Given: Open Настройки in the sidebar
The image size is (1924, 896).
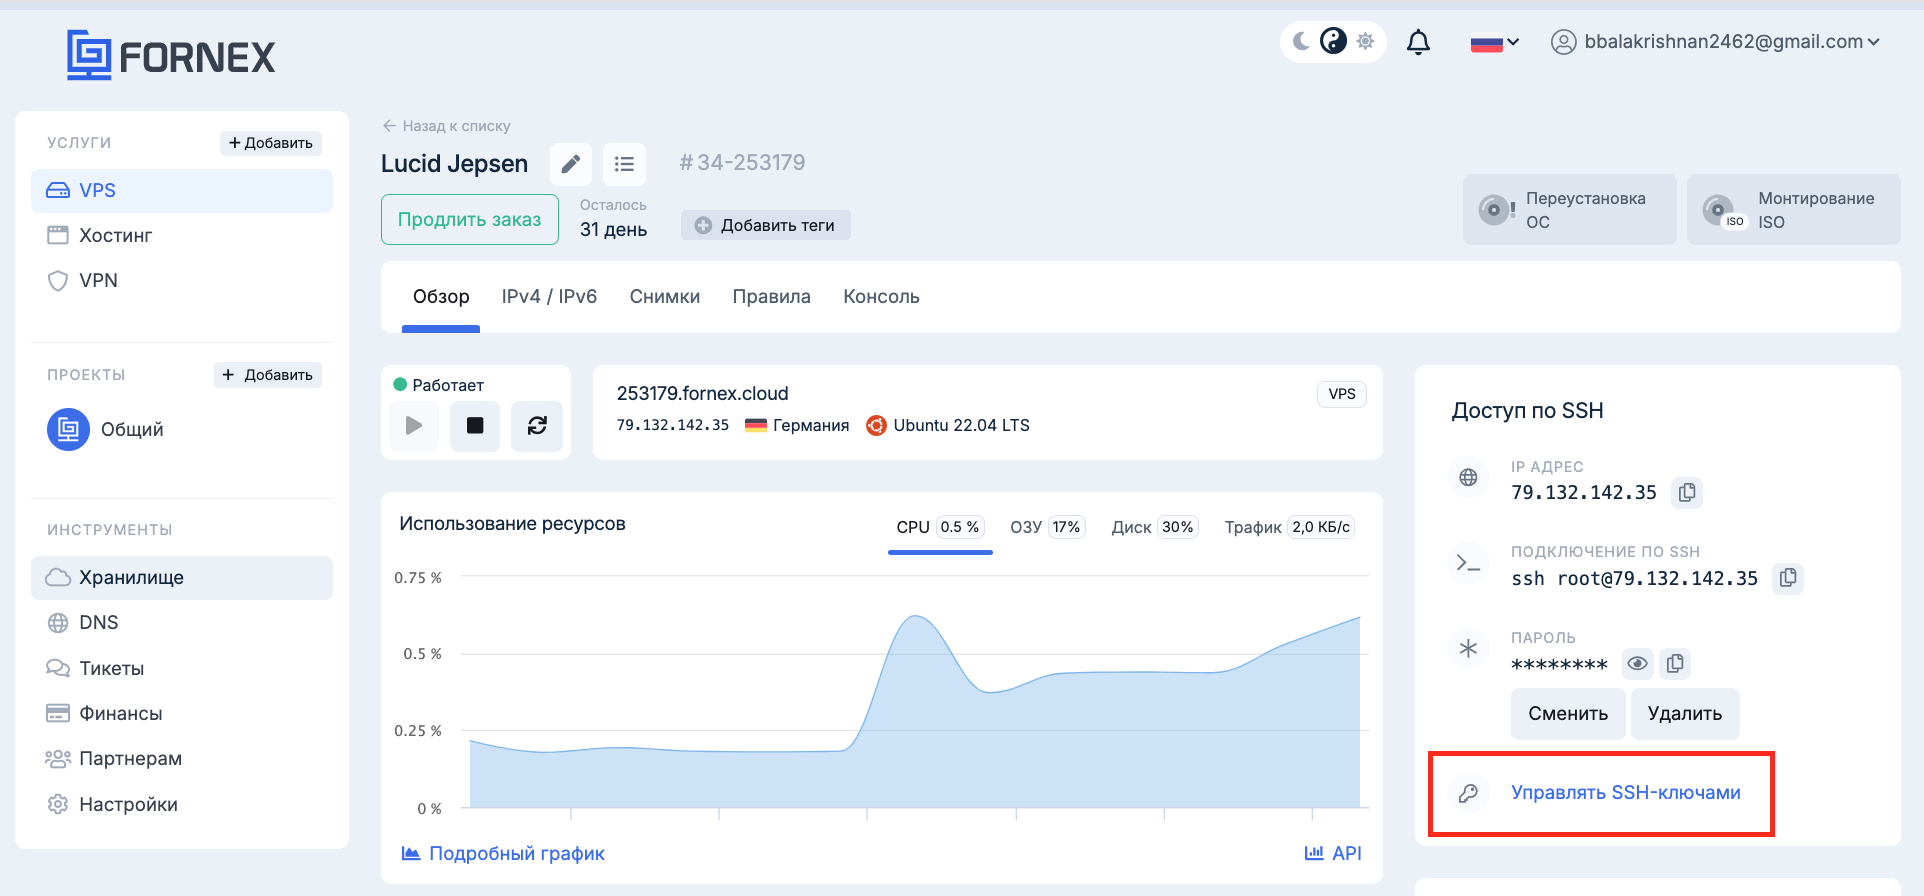Looking at the screenshot, I should 182,805.
